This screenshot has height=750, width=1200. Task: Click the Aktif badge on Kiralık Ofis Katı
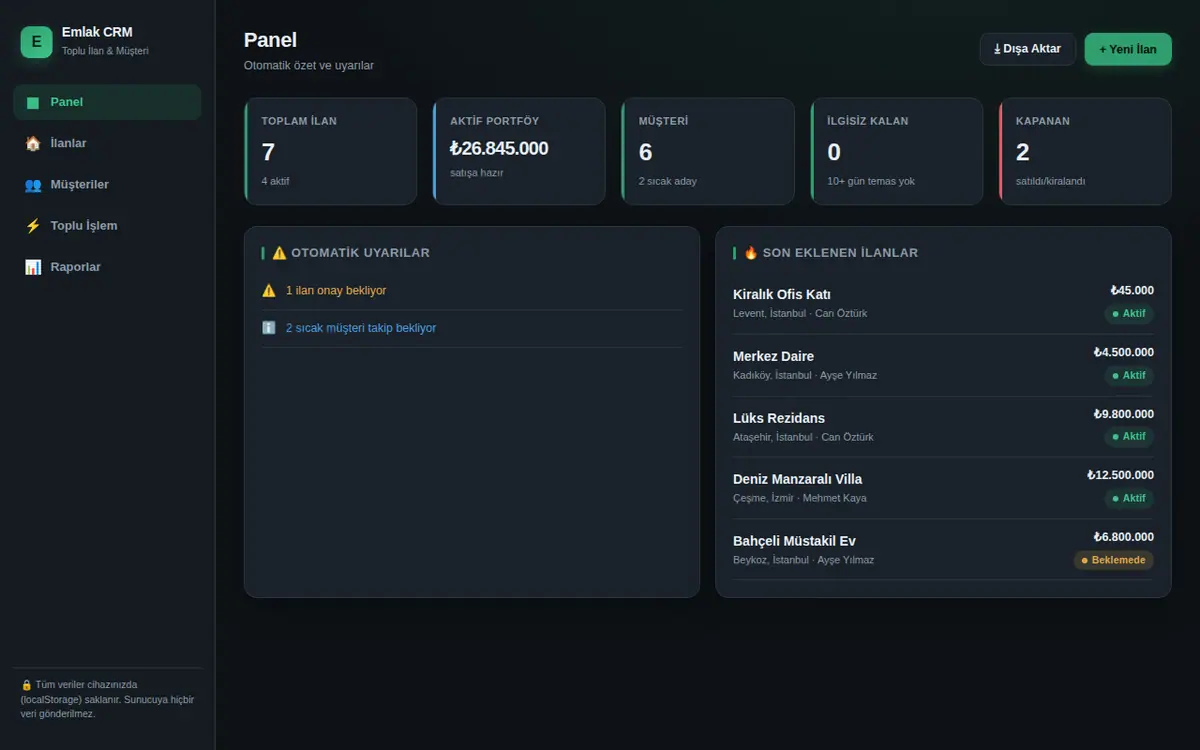pyautogui.click(x=1129, y=314)
